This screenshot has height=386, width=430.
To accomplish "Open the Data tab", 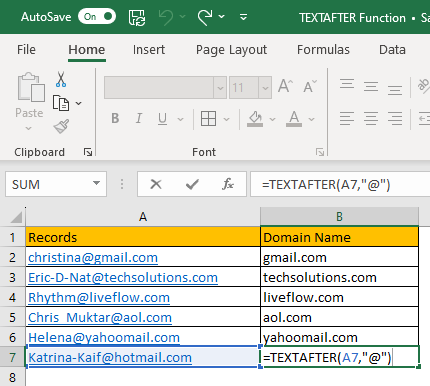I will 392,50.
